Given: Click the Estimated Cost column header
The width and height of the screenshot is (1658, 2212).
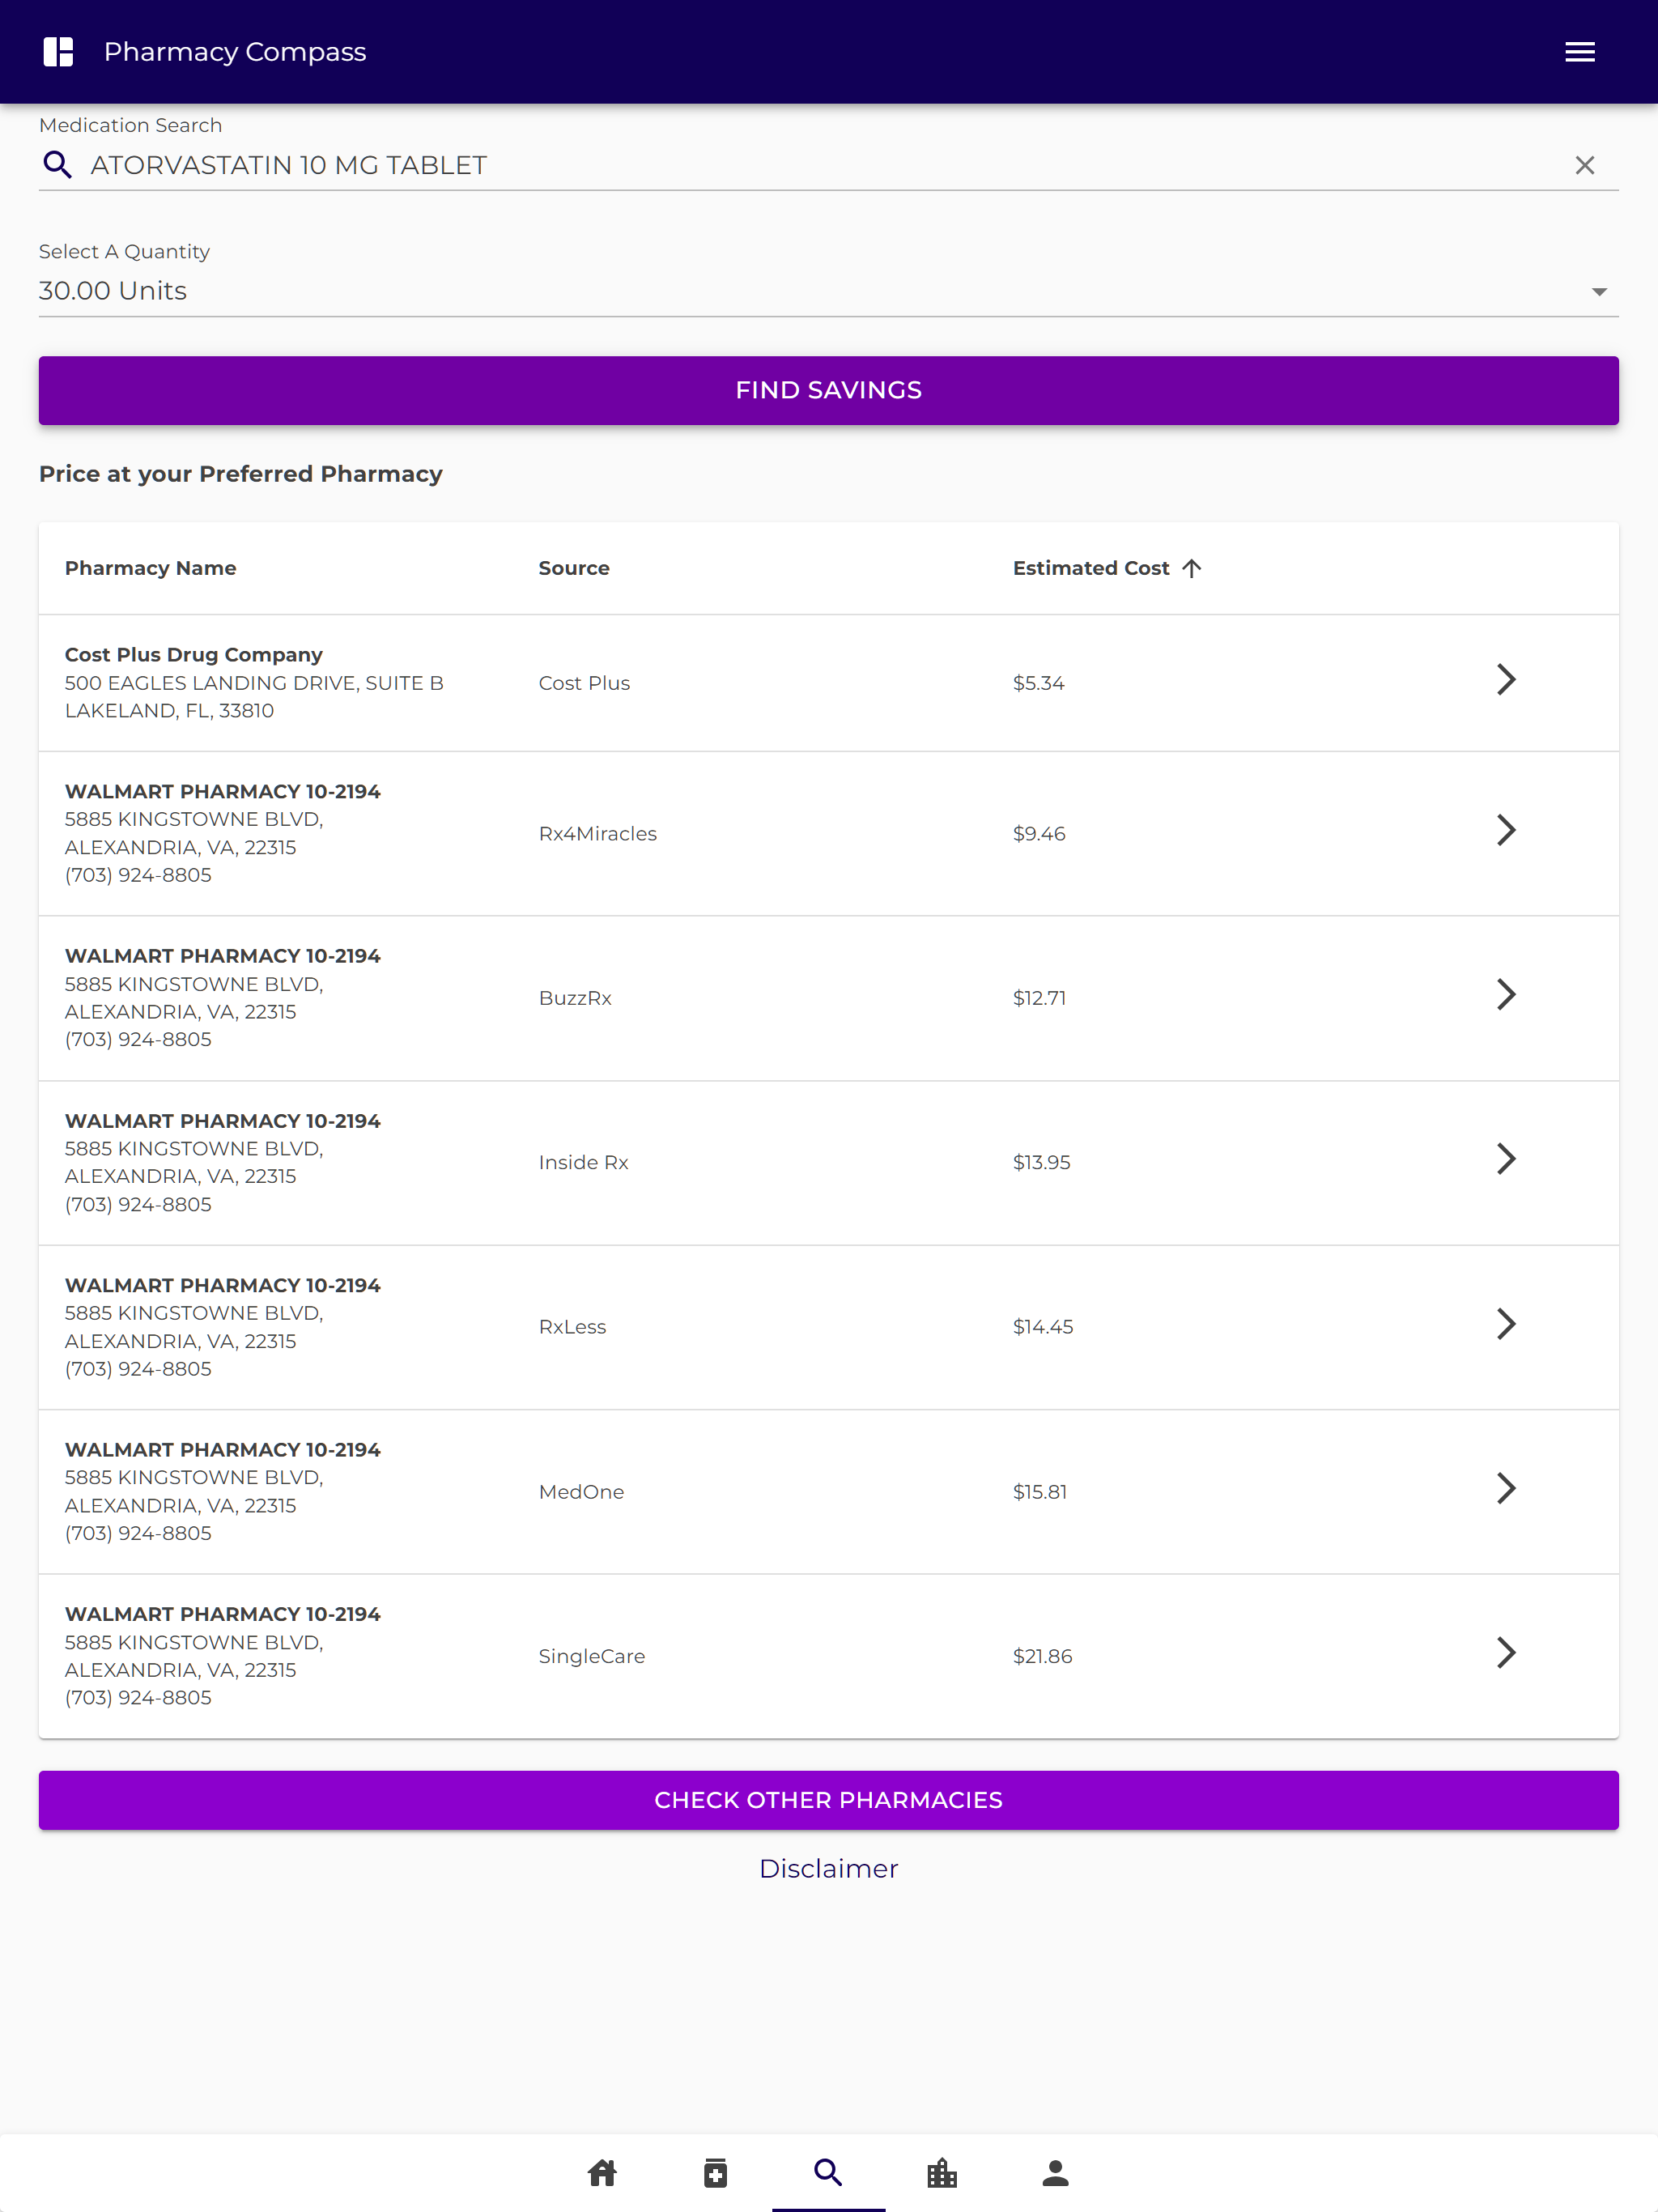Looking at the screenshot, I should [1091, 568].
